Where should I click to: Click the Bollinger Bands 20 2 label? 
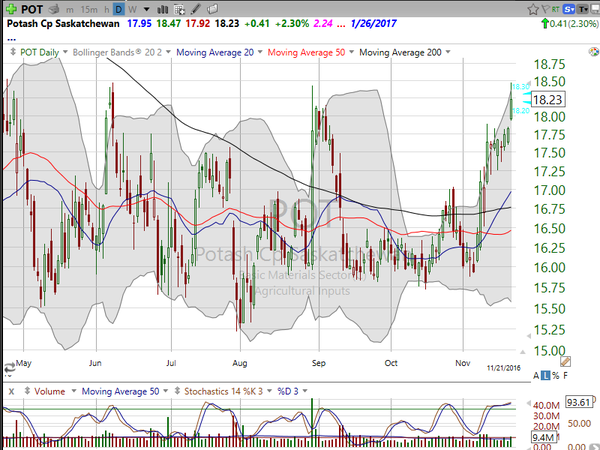[x=117, y=52]
